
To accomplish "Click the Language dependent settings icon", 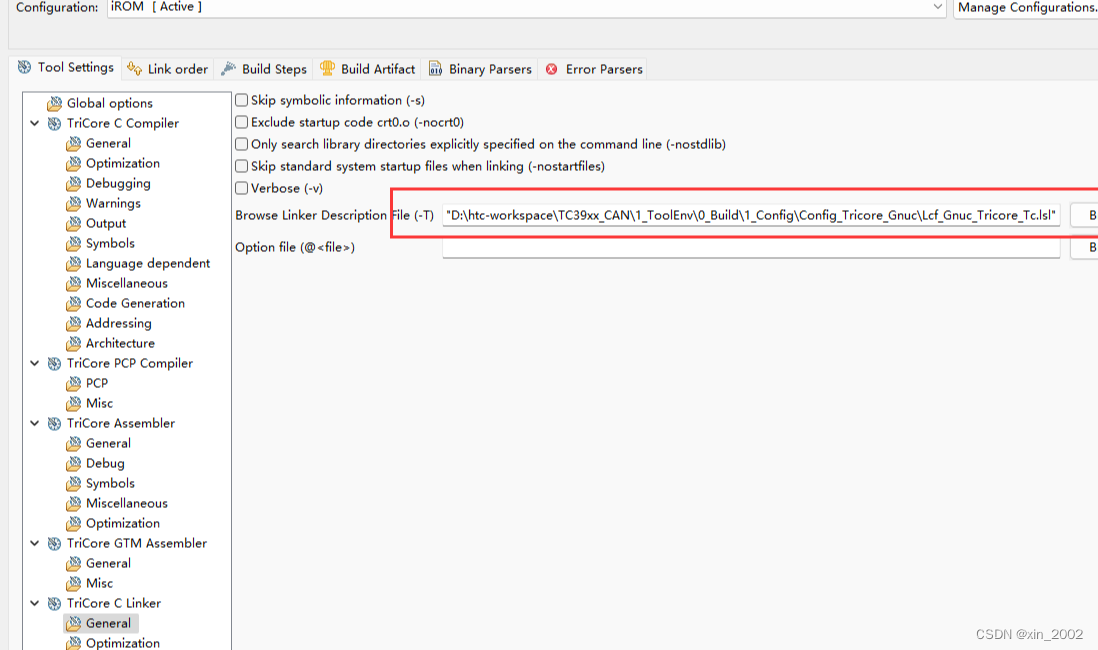I will pos(74,263).
